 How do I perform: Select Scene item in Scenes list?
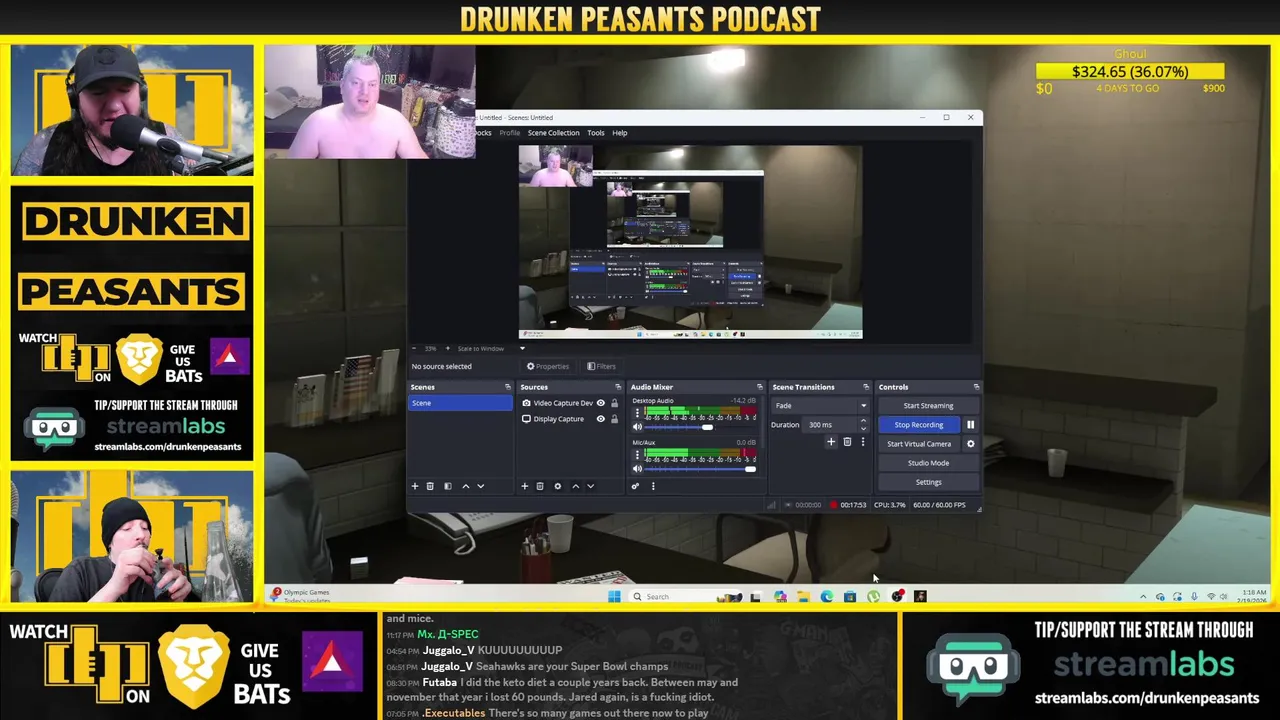coord(461,403)
